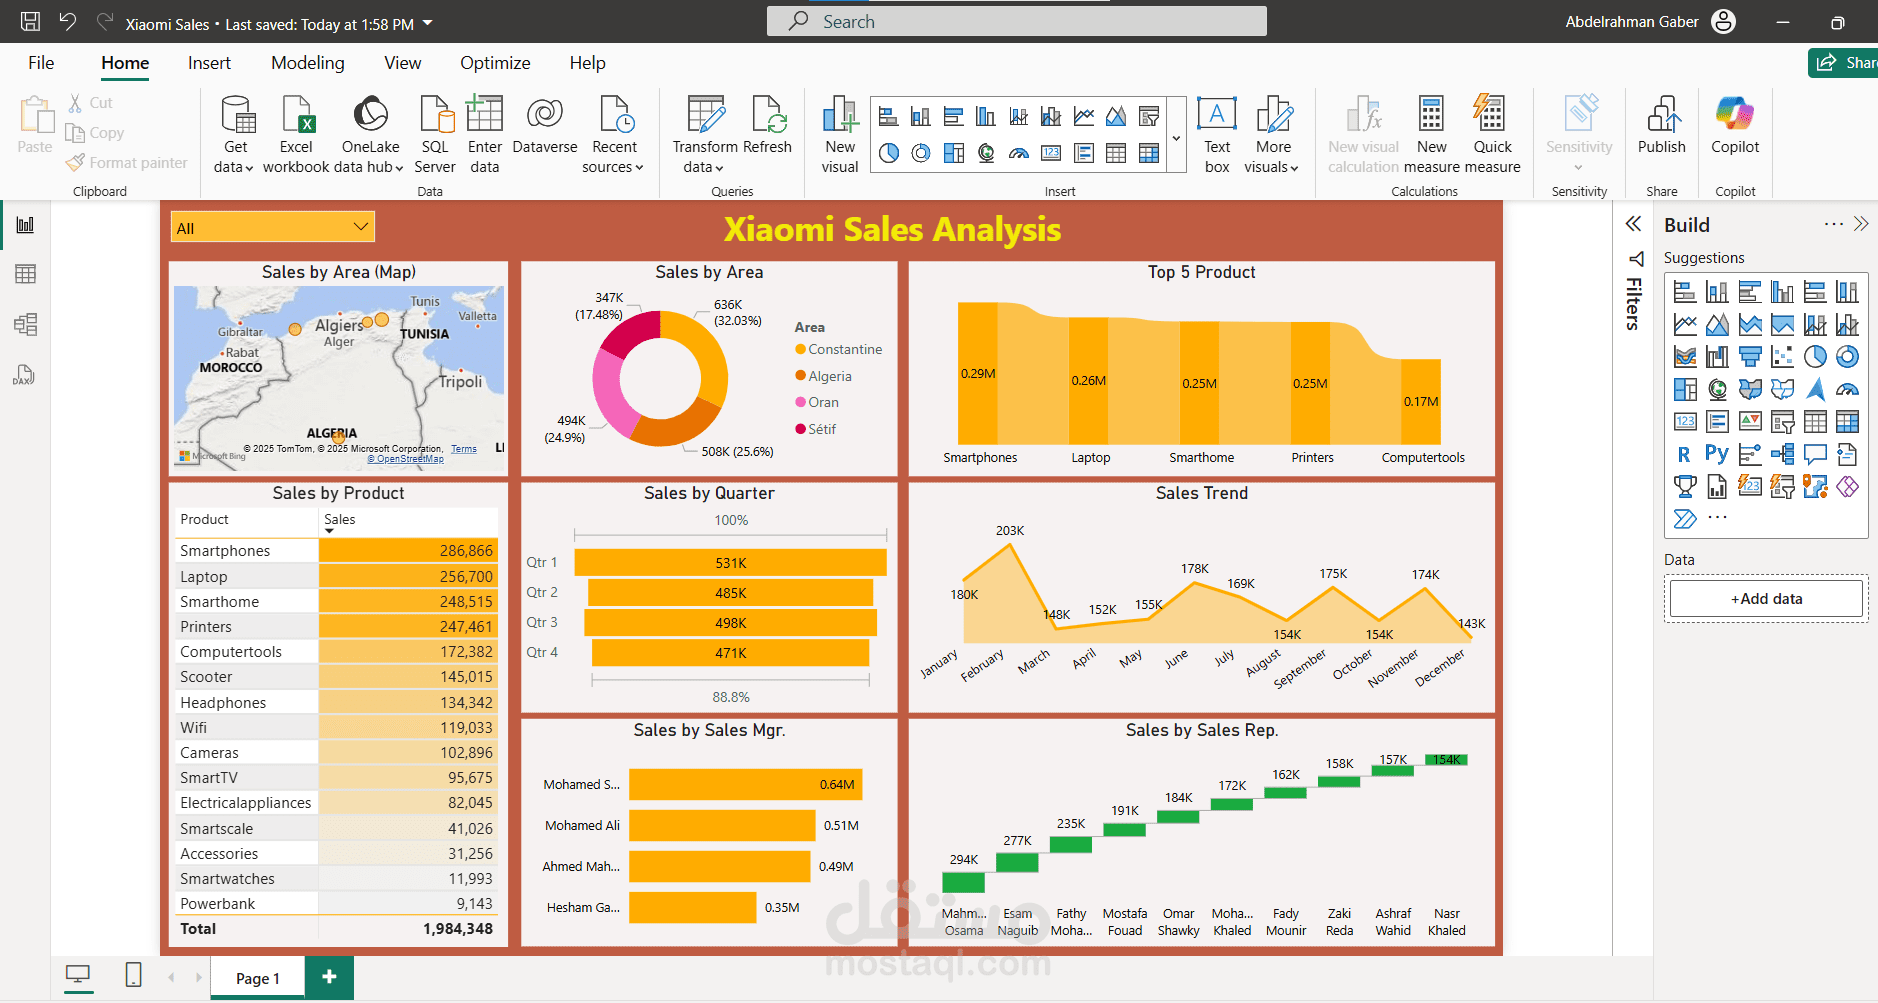Screen dimensions: 1878x1003
Task: Open the File menu
Action: pyautogui.click(x=41, y=63)
